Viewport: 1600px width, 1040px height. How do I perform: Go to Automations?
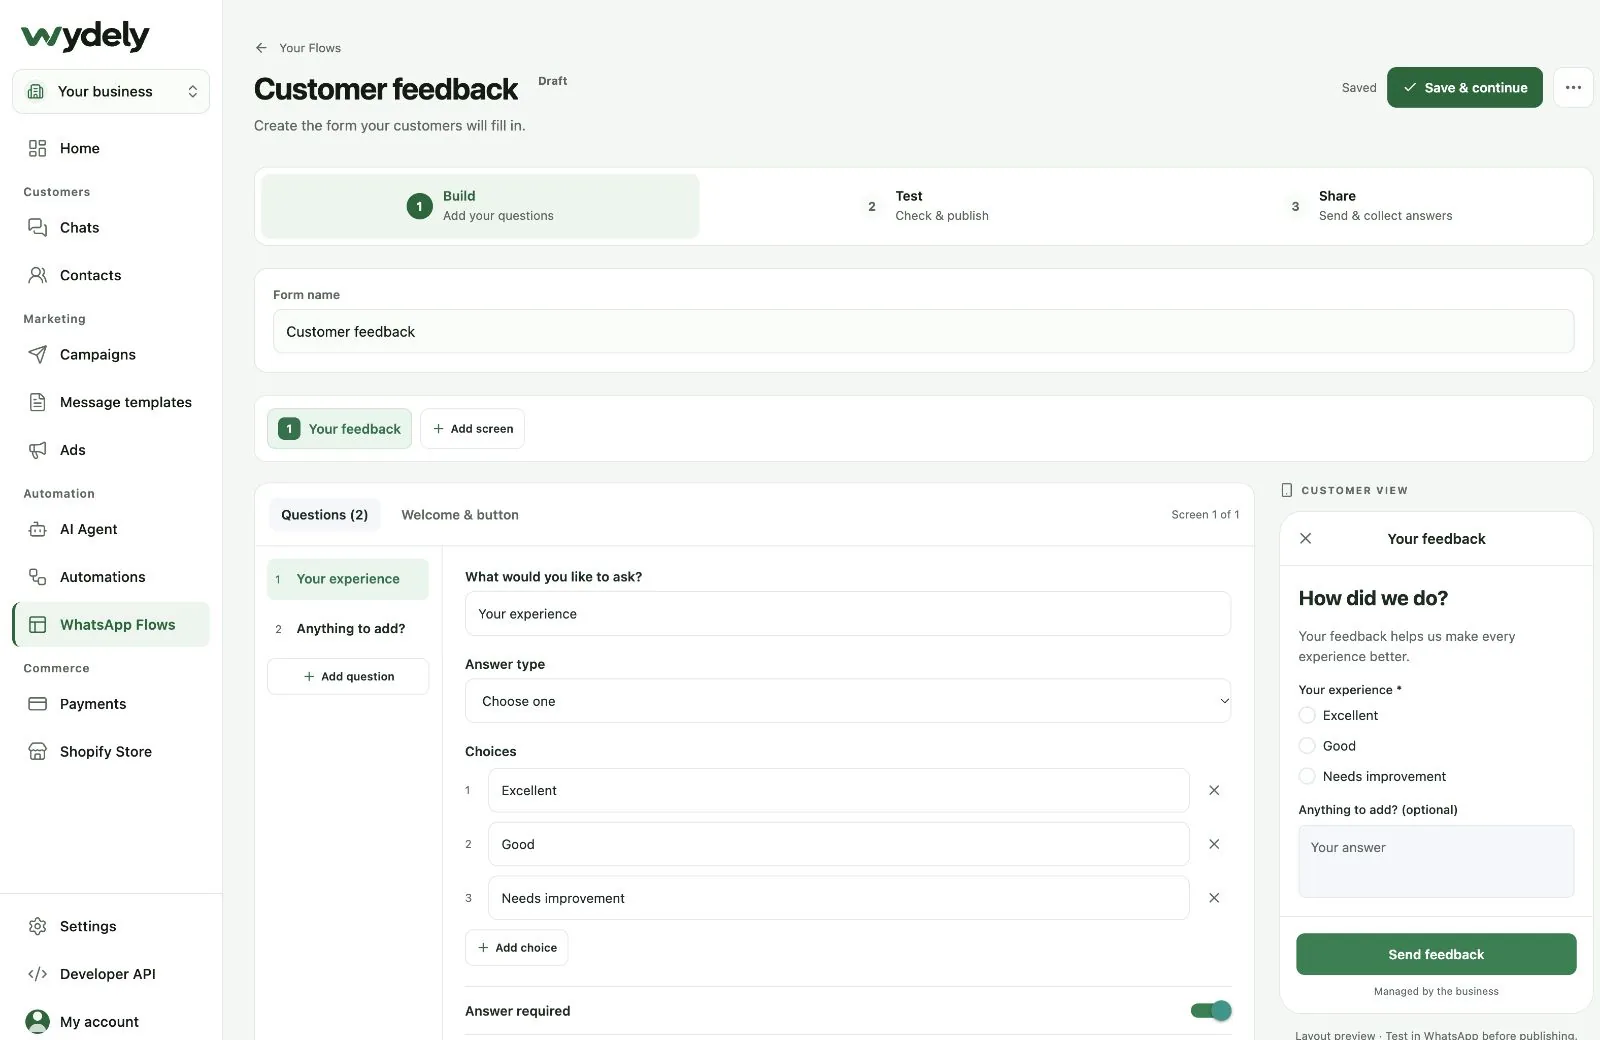point(111,577)
